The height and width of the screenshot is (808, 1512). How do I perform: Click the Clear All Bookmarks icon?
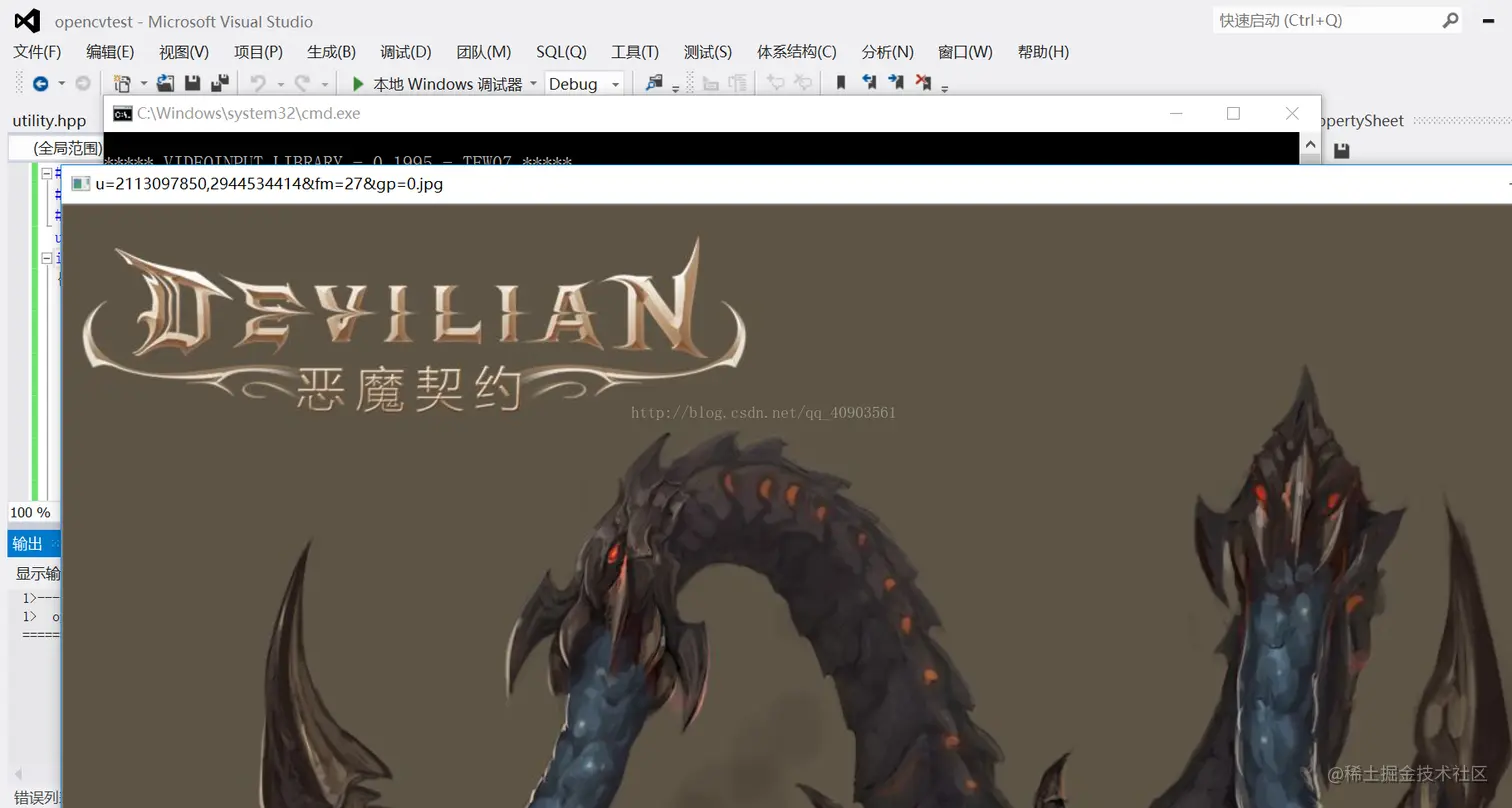pos(923,84)
